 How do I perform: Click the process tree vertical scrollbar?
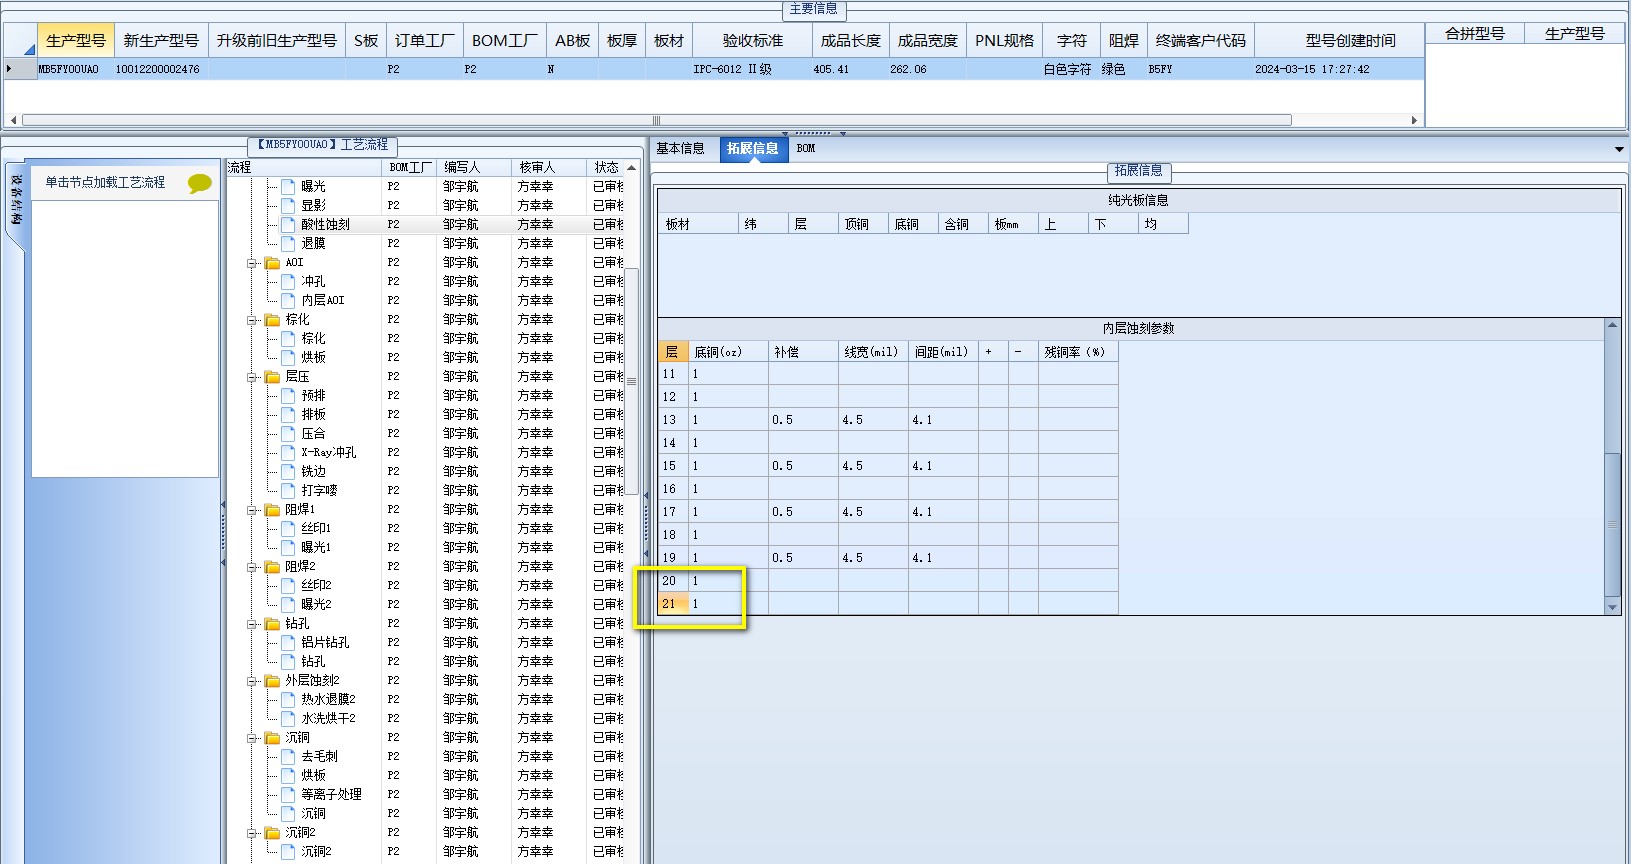(x=631, y=380)
